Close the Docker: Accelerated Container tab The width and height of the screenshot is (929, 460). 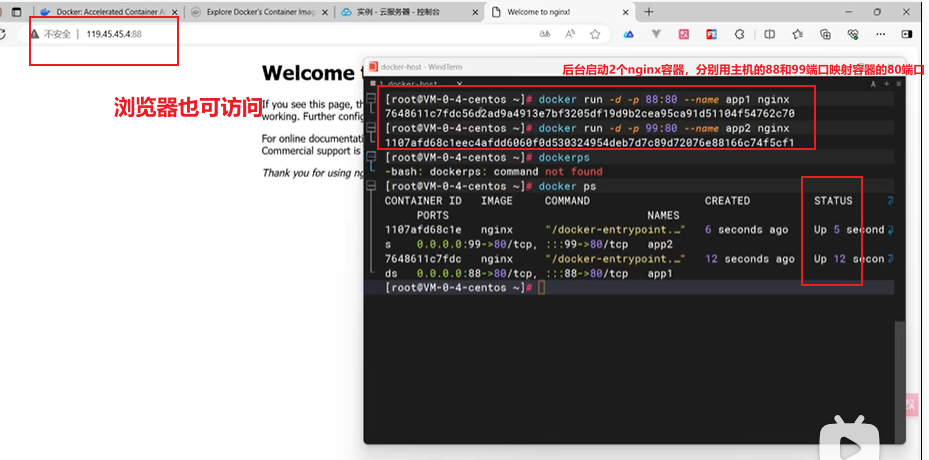pos(174,12)
